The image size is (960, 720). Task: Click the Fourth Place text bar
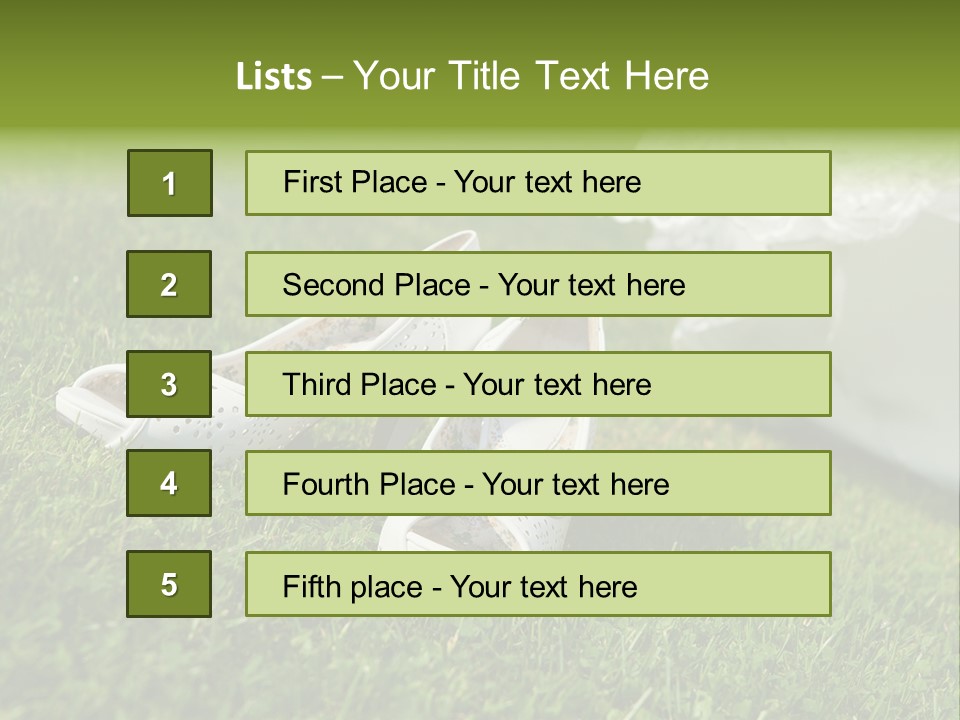(538, 484)
